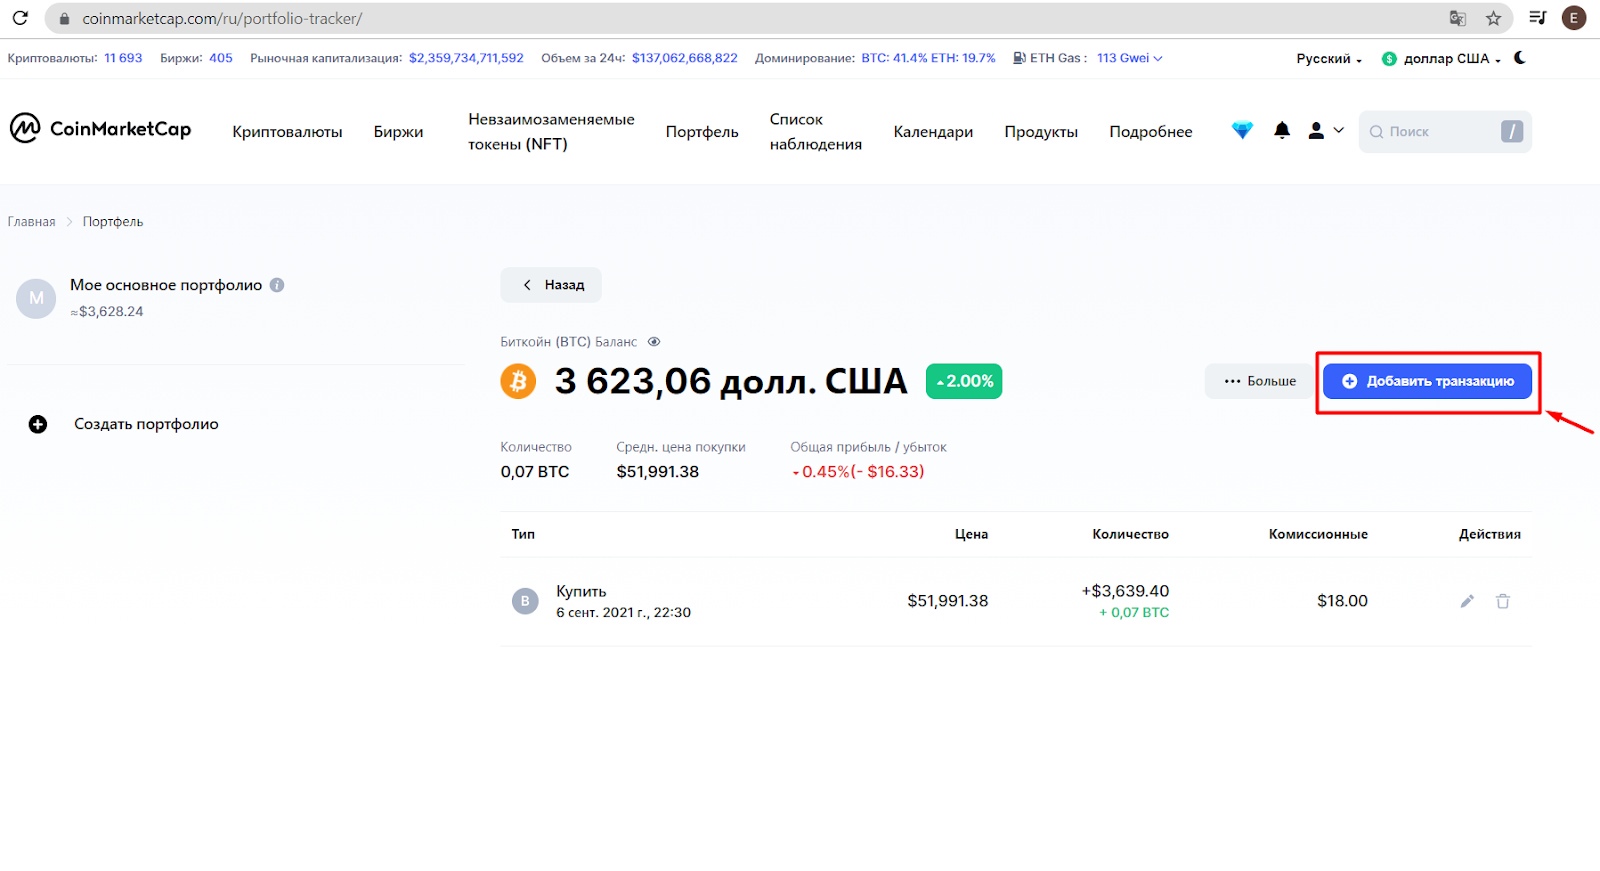Viewport: 1600px width, 871px height.
Task: Open the Русский language dropdown
Action: point(1329,59)
